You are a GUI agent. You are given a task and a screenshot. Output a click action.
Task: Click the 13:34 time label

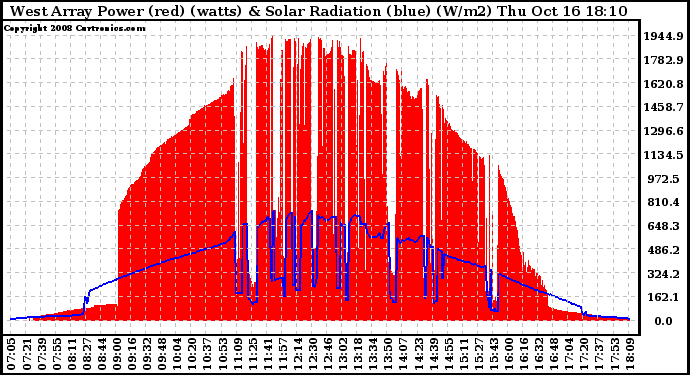(x=372, y=354)
